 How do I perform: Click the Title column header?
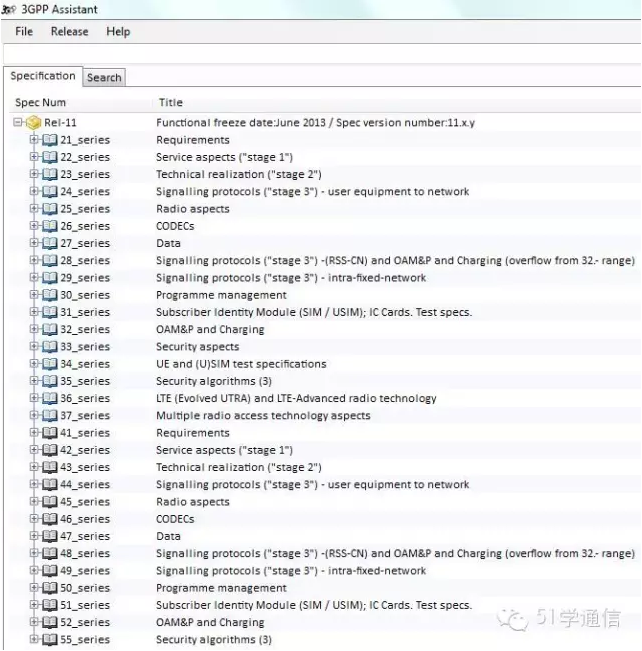(171, 103)
